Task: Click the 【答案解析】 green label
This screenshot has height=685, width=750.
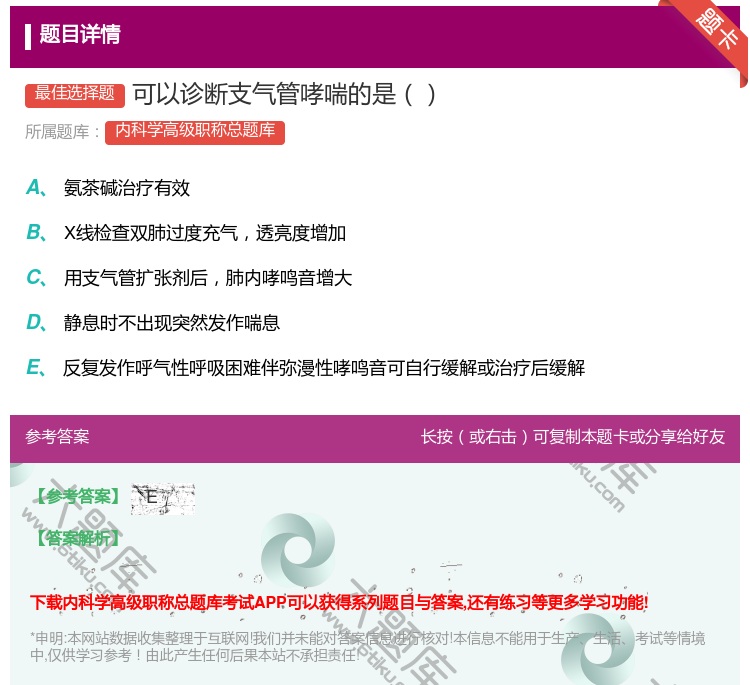Action: click(78, 538)
